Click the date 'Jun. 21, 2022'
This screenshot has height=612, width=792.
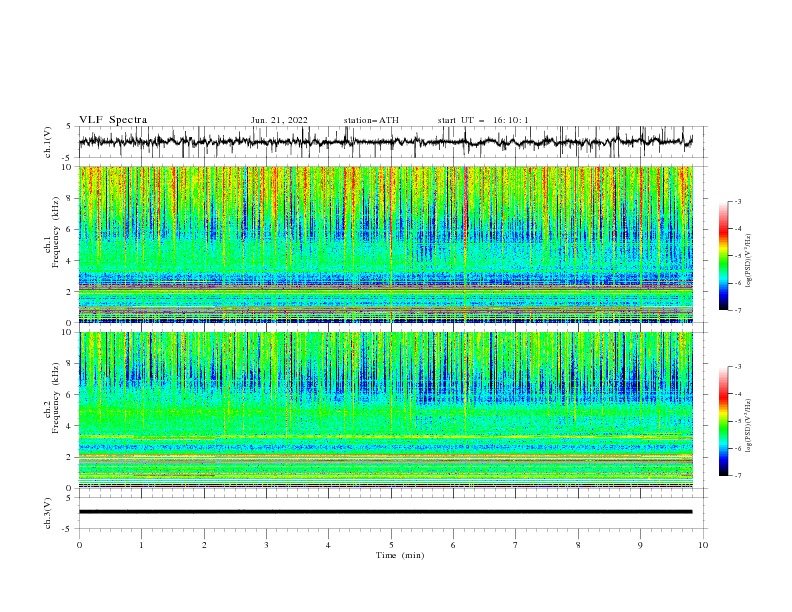tap(279, 120)
